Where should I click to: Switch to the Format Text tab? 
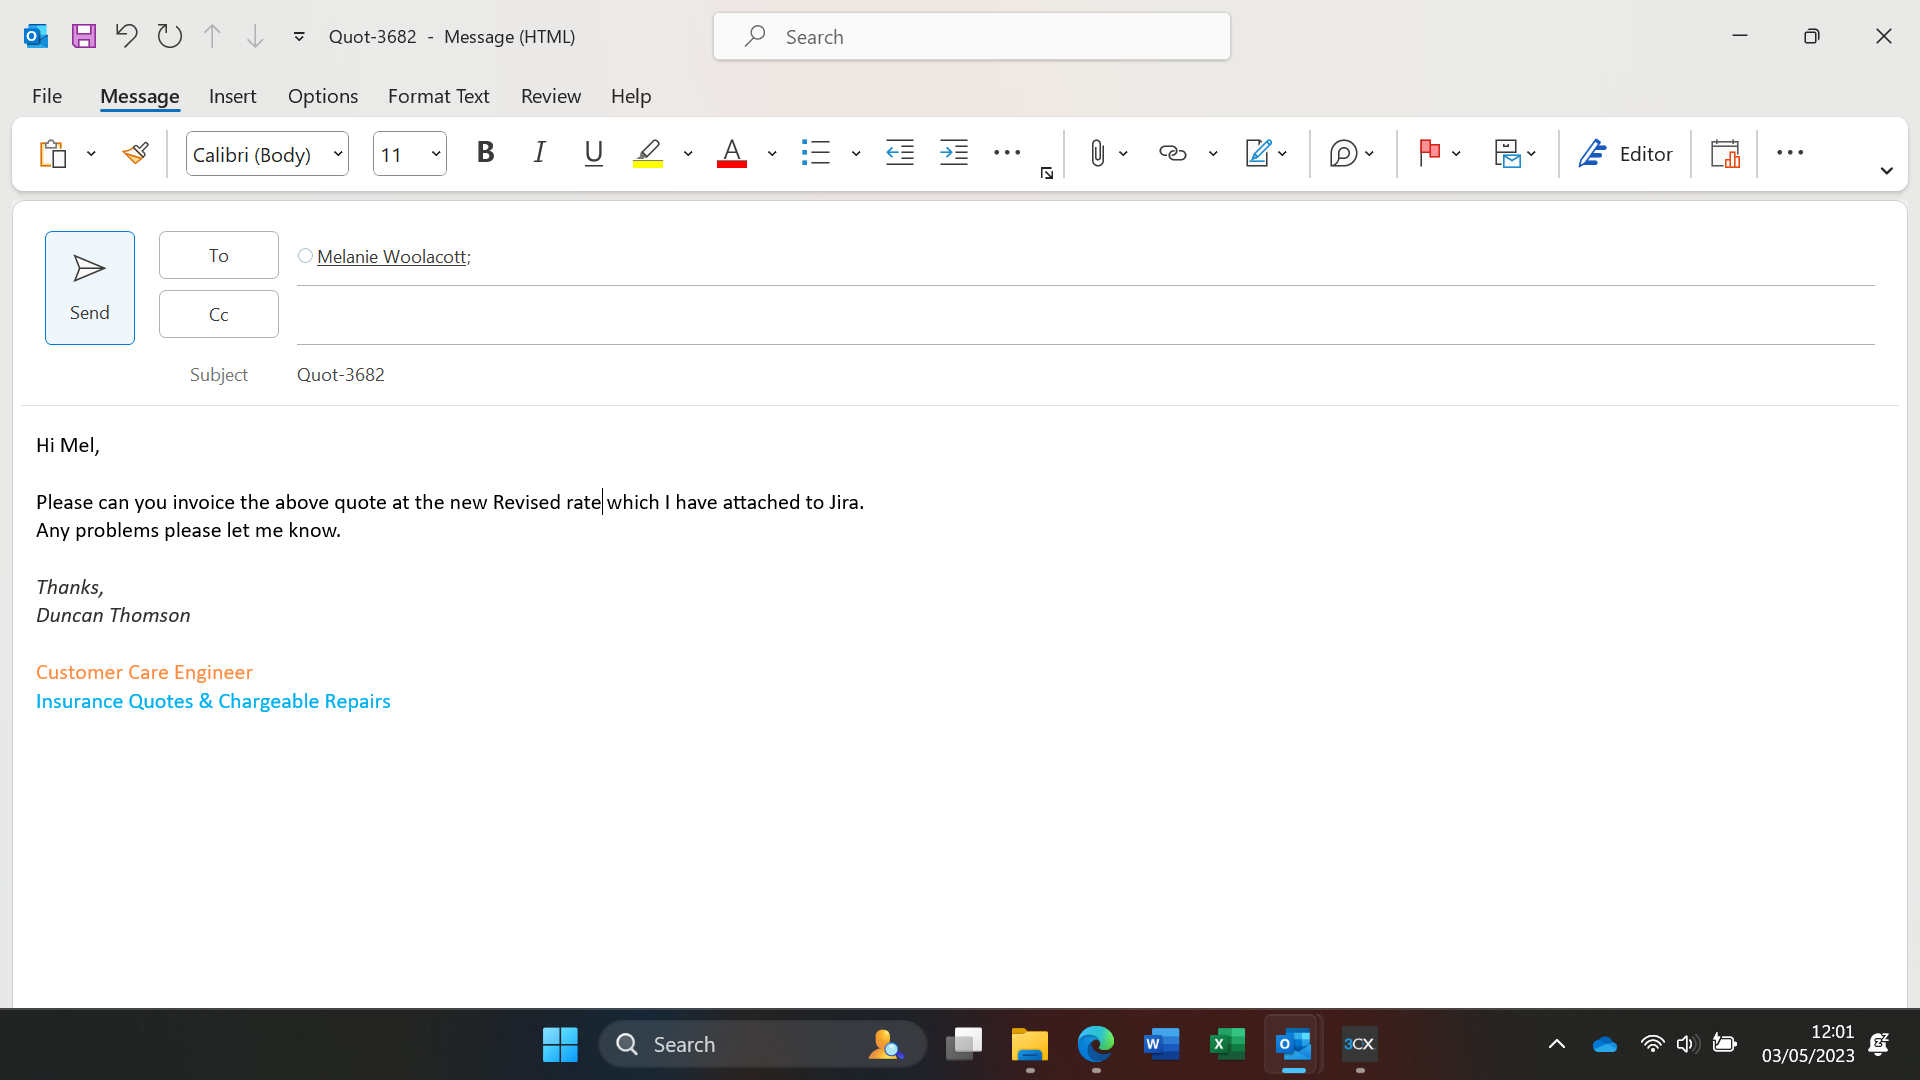(438, 96)
